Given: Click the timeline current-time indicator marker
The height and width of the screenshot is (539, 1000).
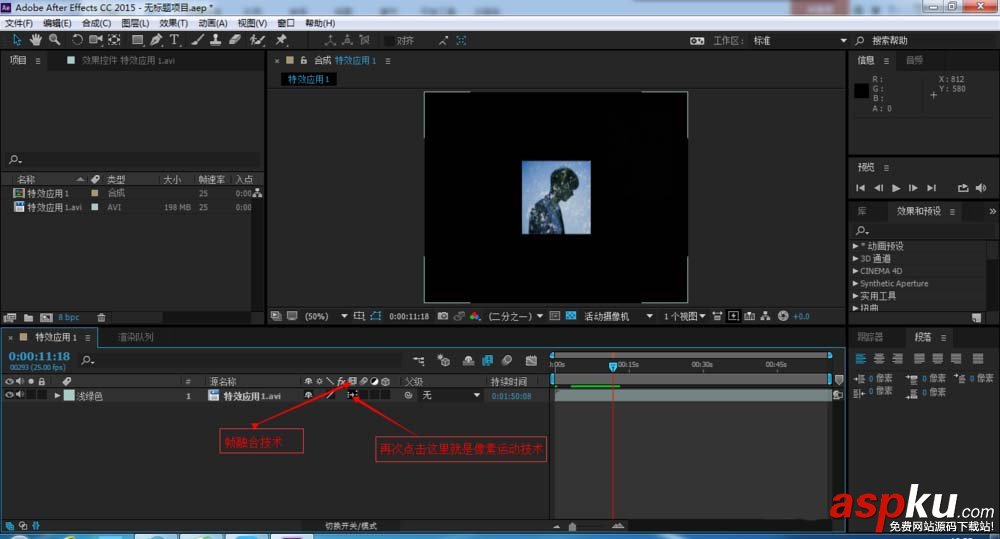Looking at the screenshot, I should point(613,367).
